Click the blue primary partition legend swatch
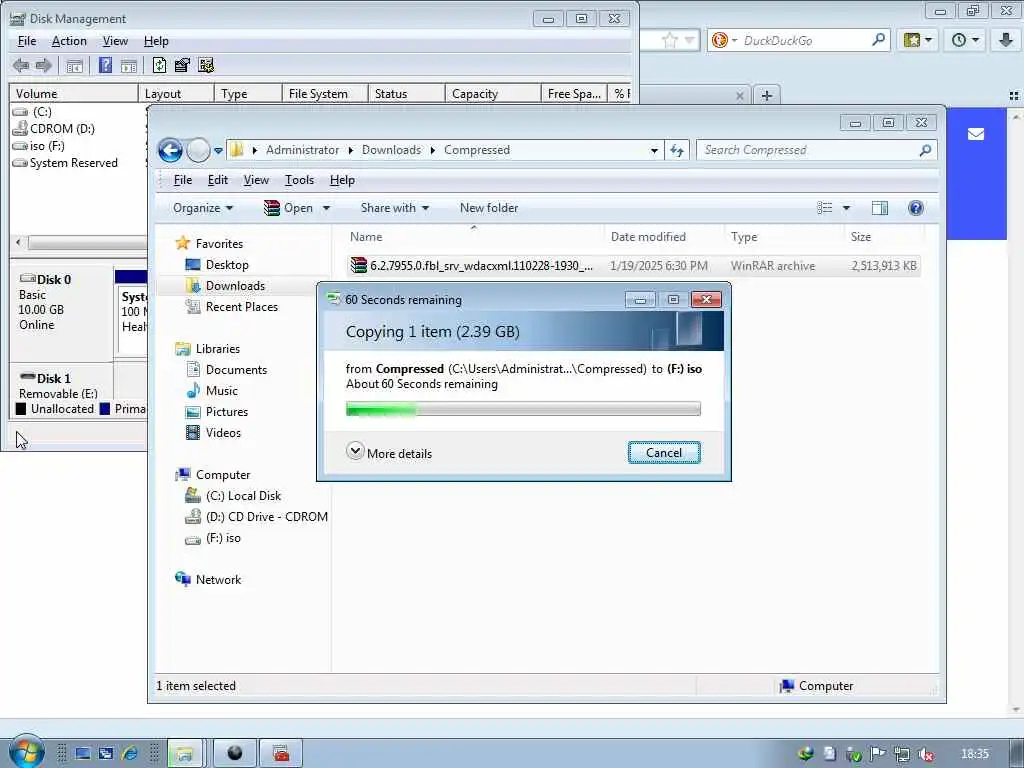This screenshot has height=768, width=1024. [x=104, y=409]
